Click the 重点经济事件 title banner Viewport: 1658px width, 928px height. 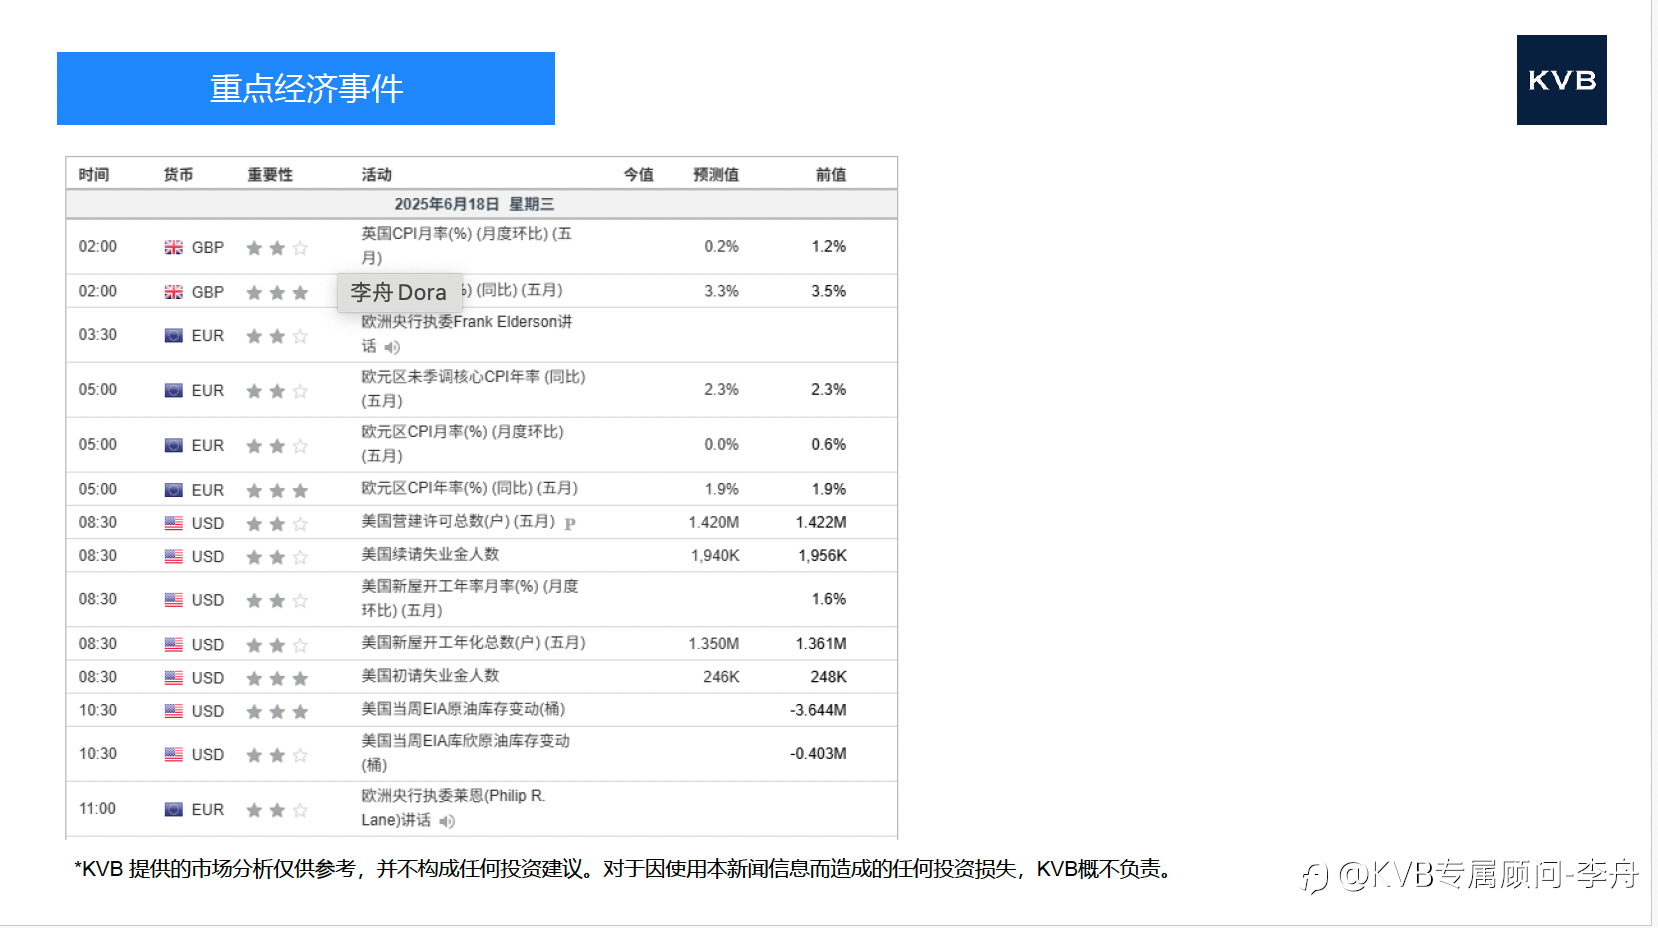306,88
